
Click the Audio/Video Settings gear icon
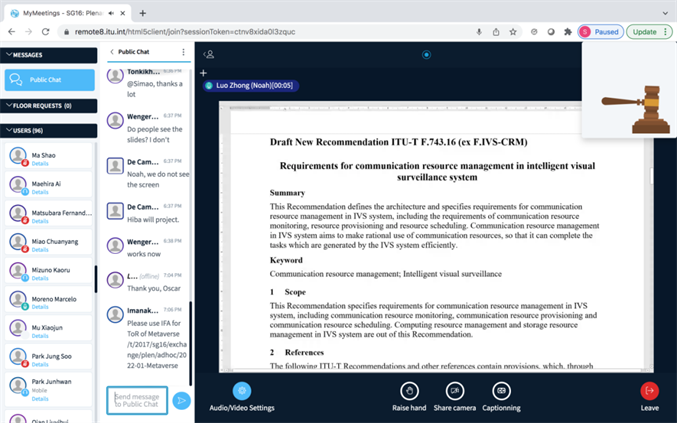tap(242, 391)
